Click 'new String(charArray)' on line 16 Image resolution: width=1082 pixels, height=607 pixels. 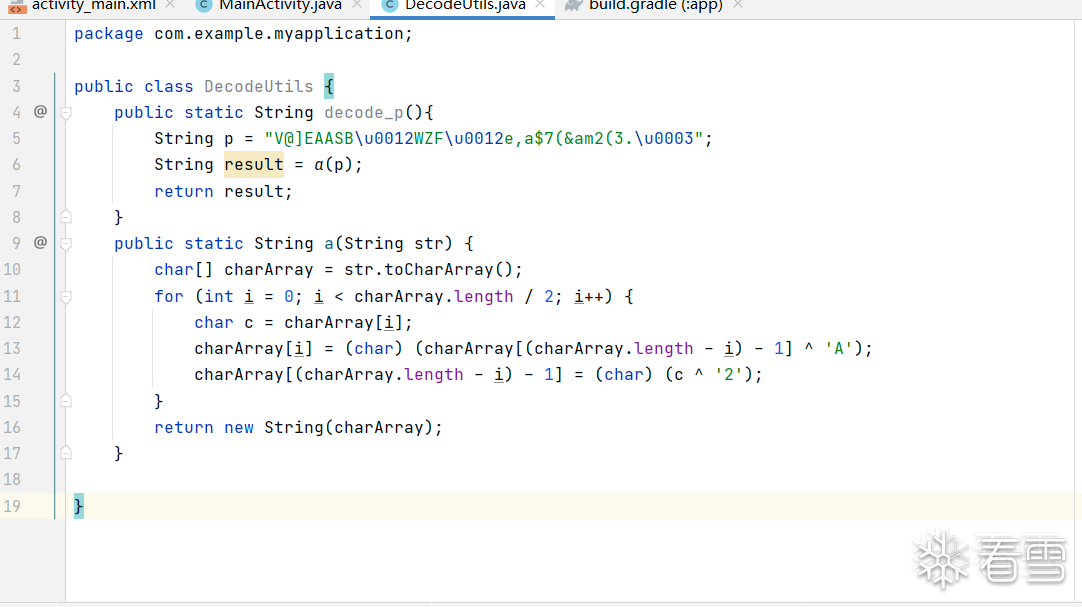point(328,427)
